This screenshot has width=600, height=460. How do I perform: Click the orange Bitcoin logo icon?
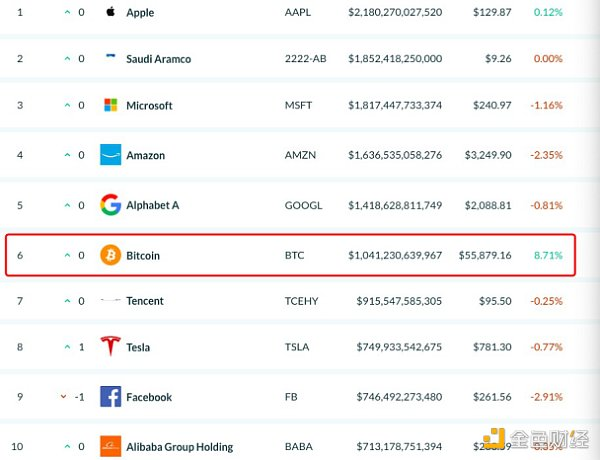(x=110, y=256)
